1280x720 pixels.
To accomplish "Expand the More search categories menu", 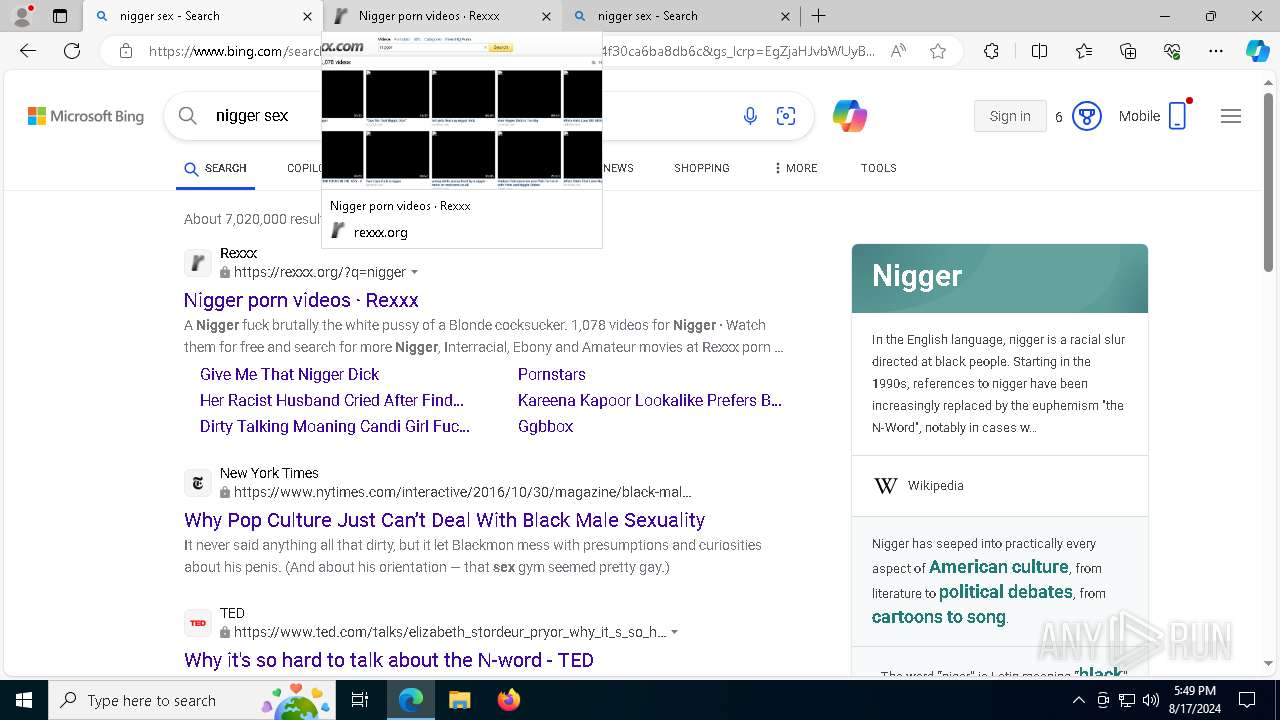I will [x=795, y=168].
